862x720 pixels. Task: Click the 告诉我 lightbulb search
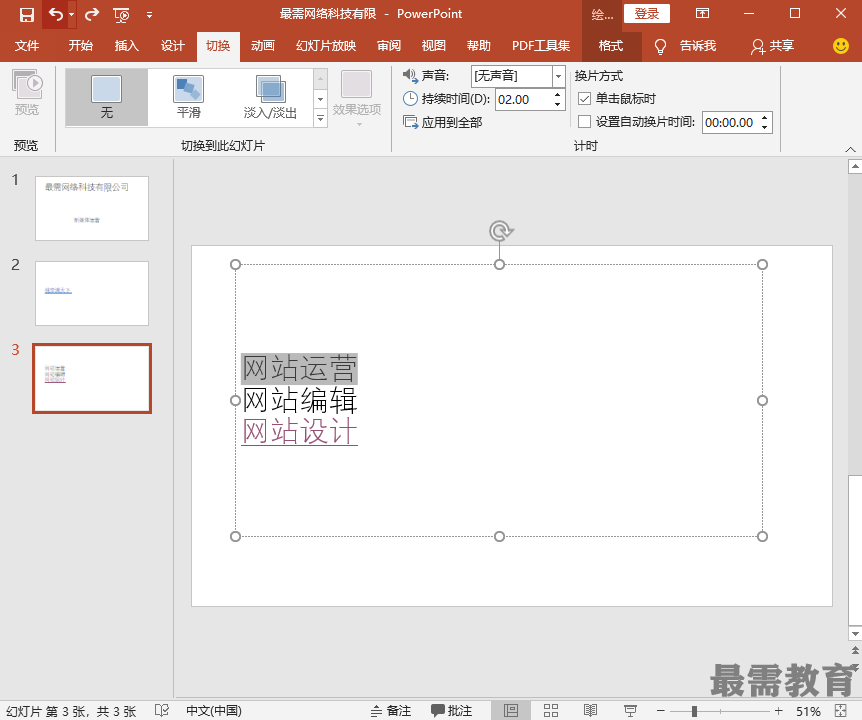click(685, 46)
